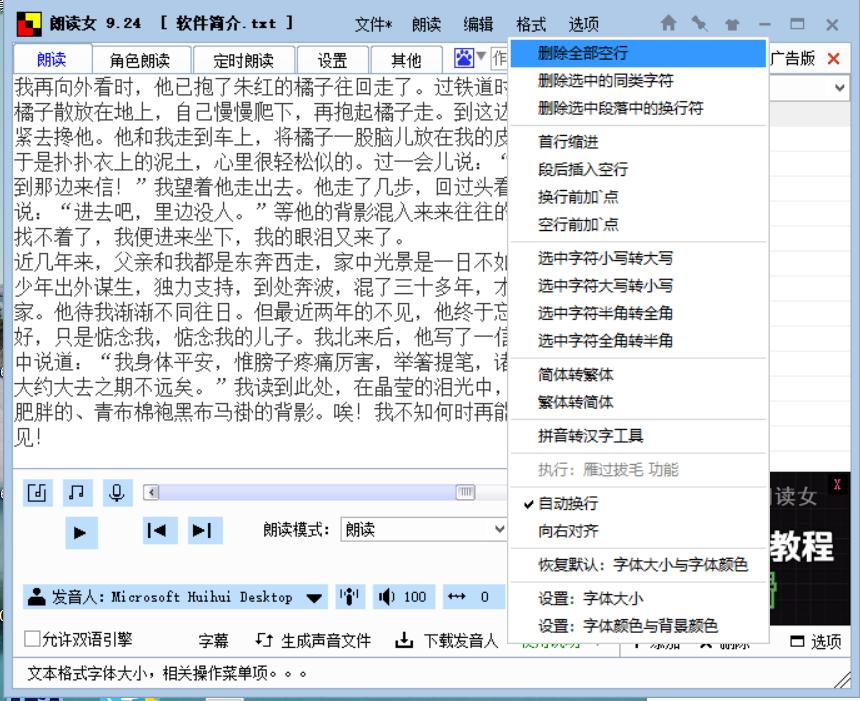The image size is (860, 701).
Task: Click 生成声音文件 button
Action: pos(314,641)
